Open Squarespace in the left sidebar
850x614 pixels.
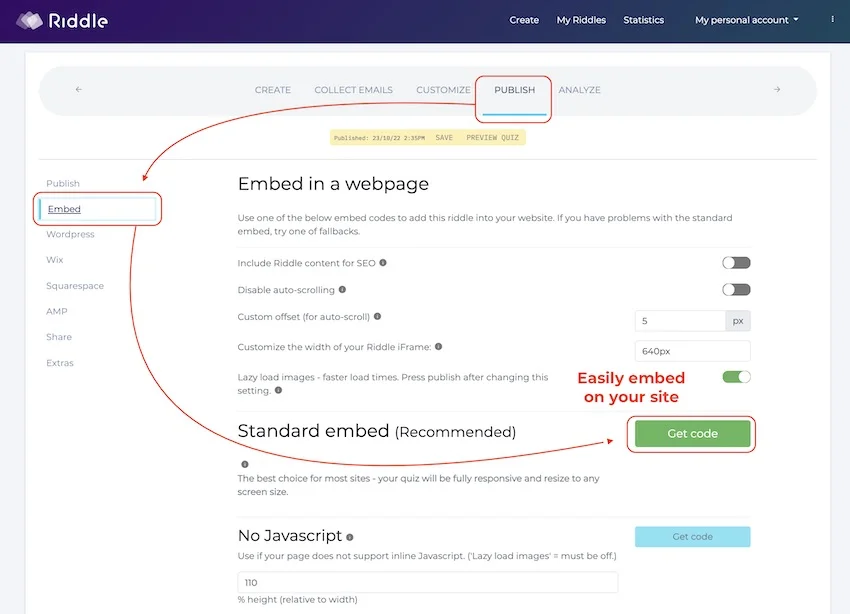click(75, 286)
